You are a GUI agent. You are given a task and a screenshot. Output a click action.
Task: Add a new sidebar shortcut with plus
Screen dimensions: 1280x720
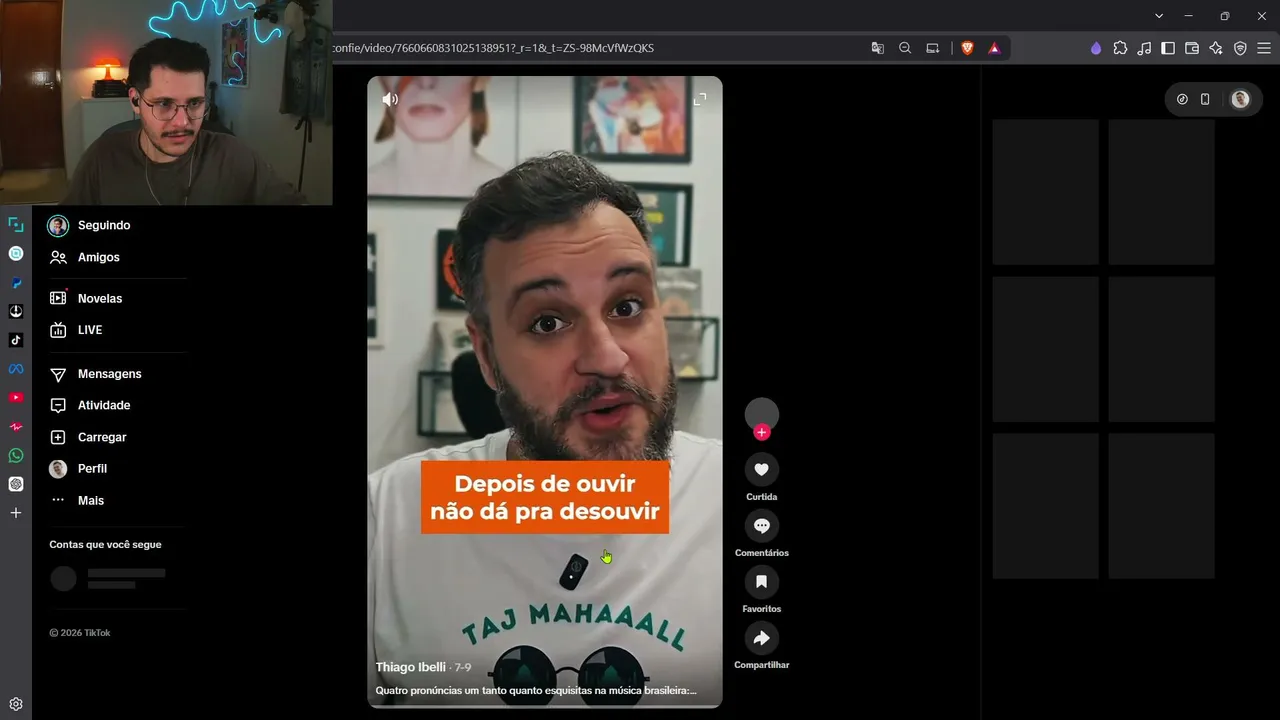coord(16,513)
